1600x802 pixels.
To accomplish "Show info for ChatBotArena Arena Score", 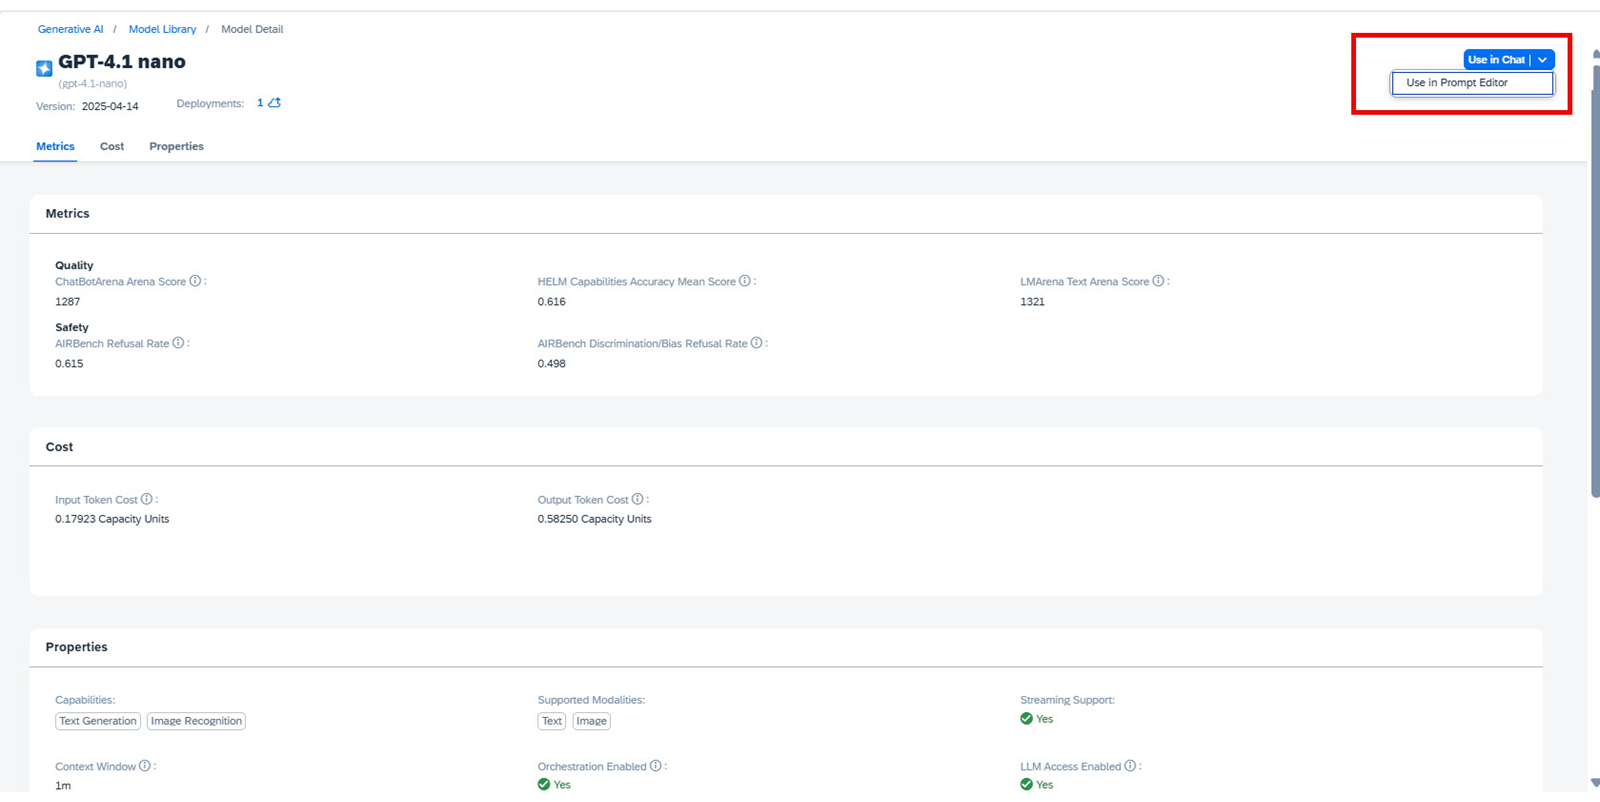I will 195,281.
